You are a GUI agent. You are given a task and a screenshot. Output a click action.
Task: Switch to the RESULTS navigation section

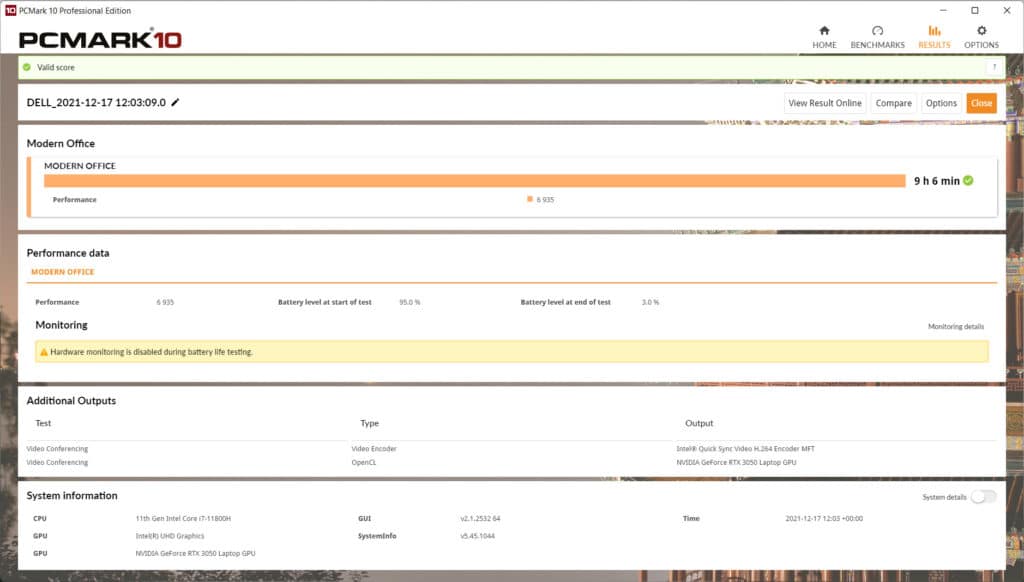934,37
